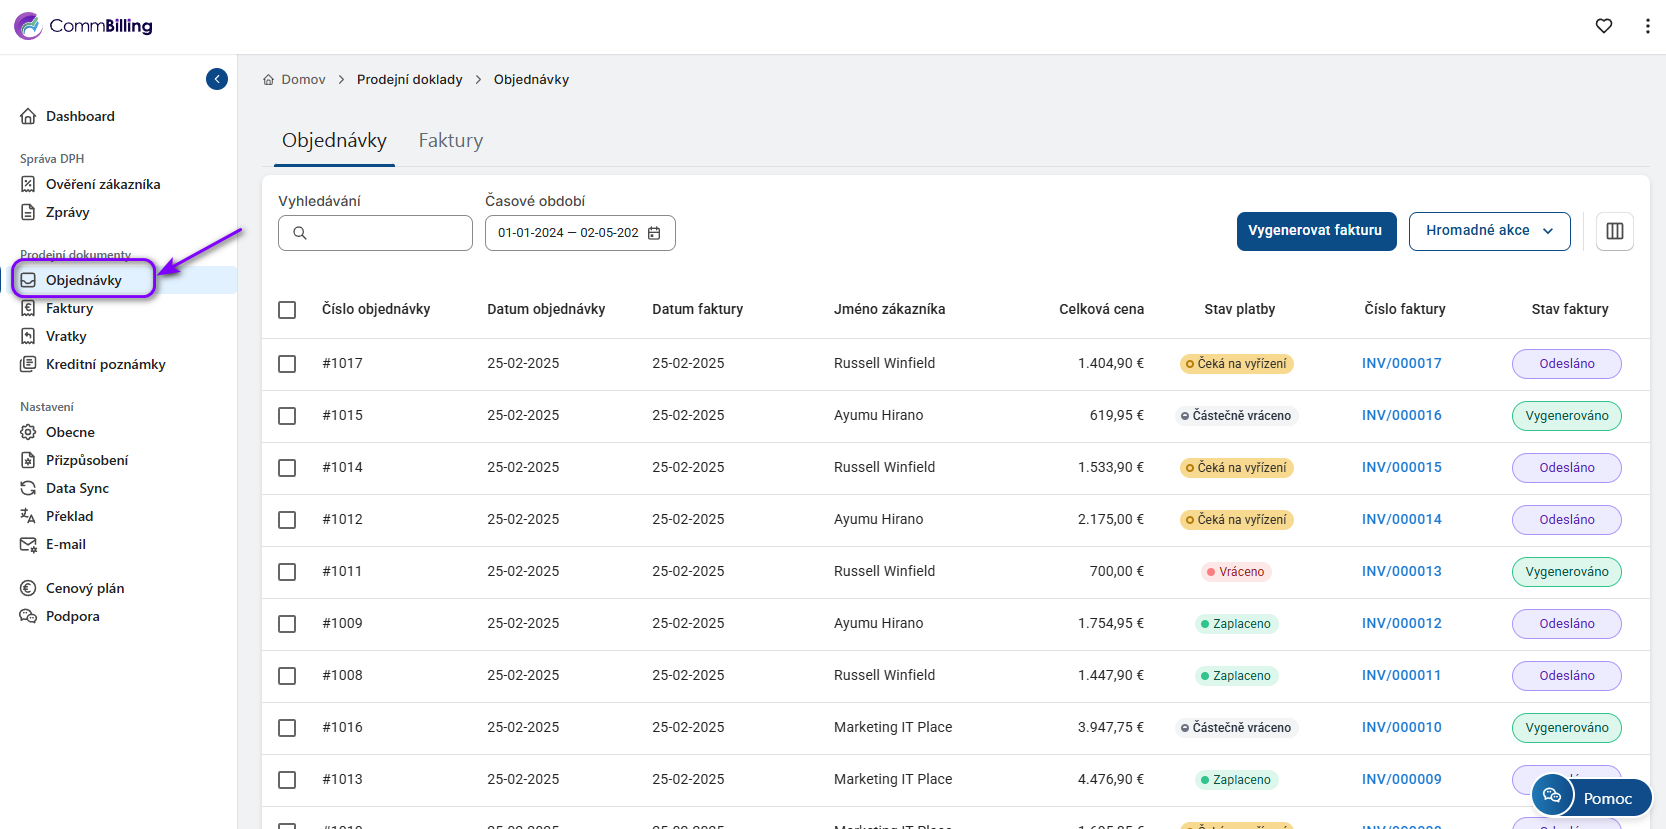Open invoice link INV/000017
The width and height of the screenshot is (1666, 829).
tap(1401, 364)
